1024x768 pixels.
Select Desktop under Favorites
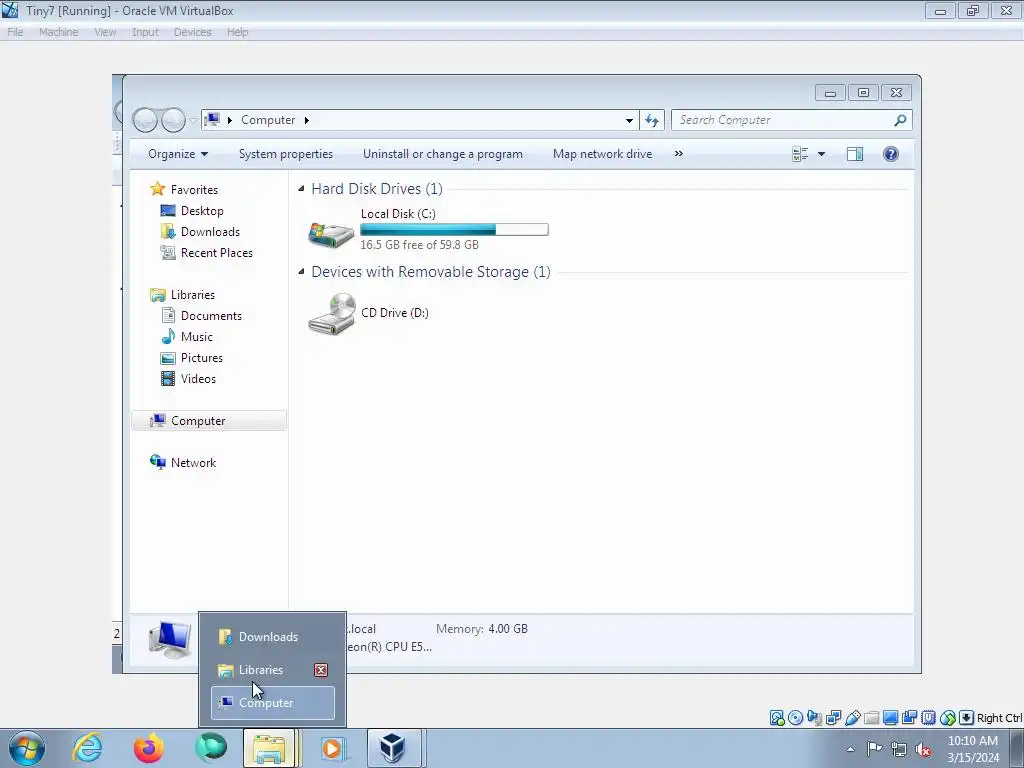(202, 211)
